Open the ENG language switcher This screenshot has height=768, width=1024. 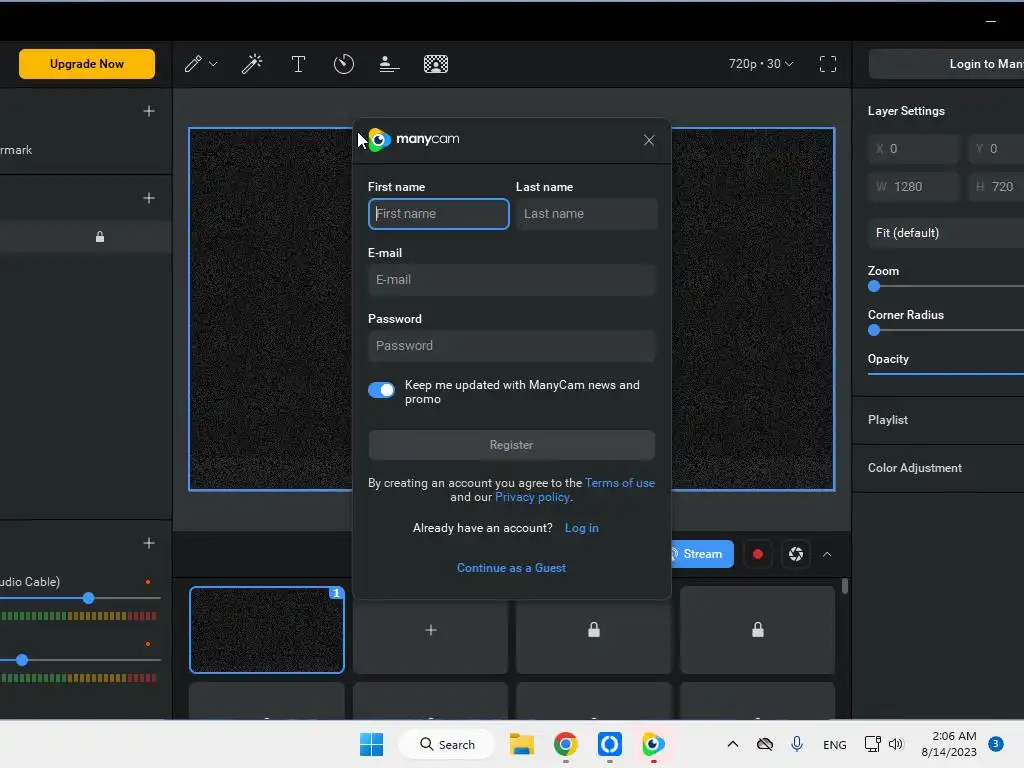click(x=835, y=744)
